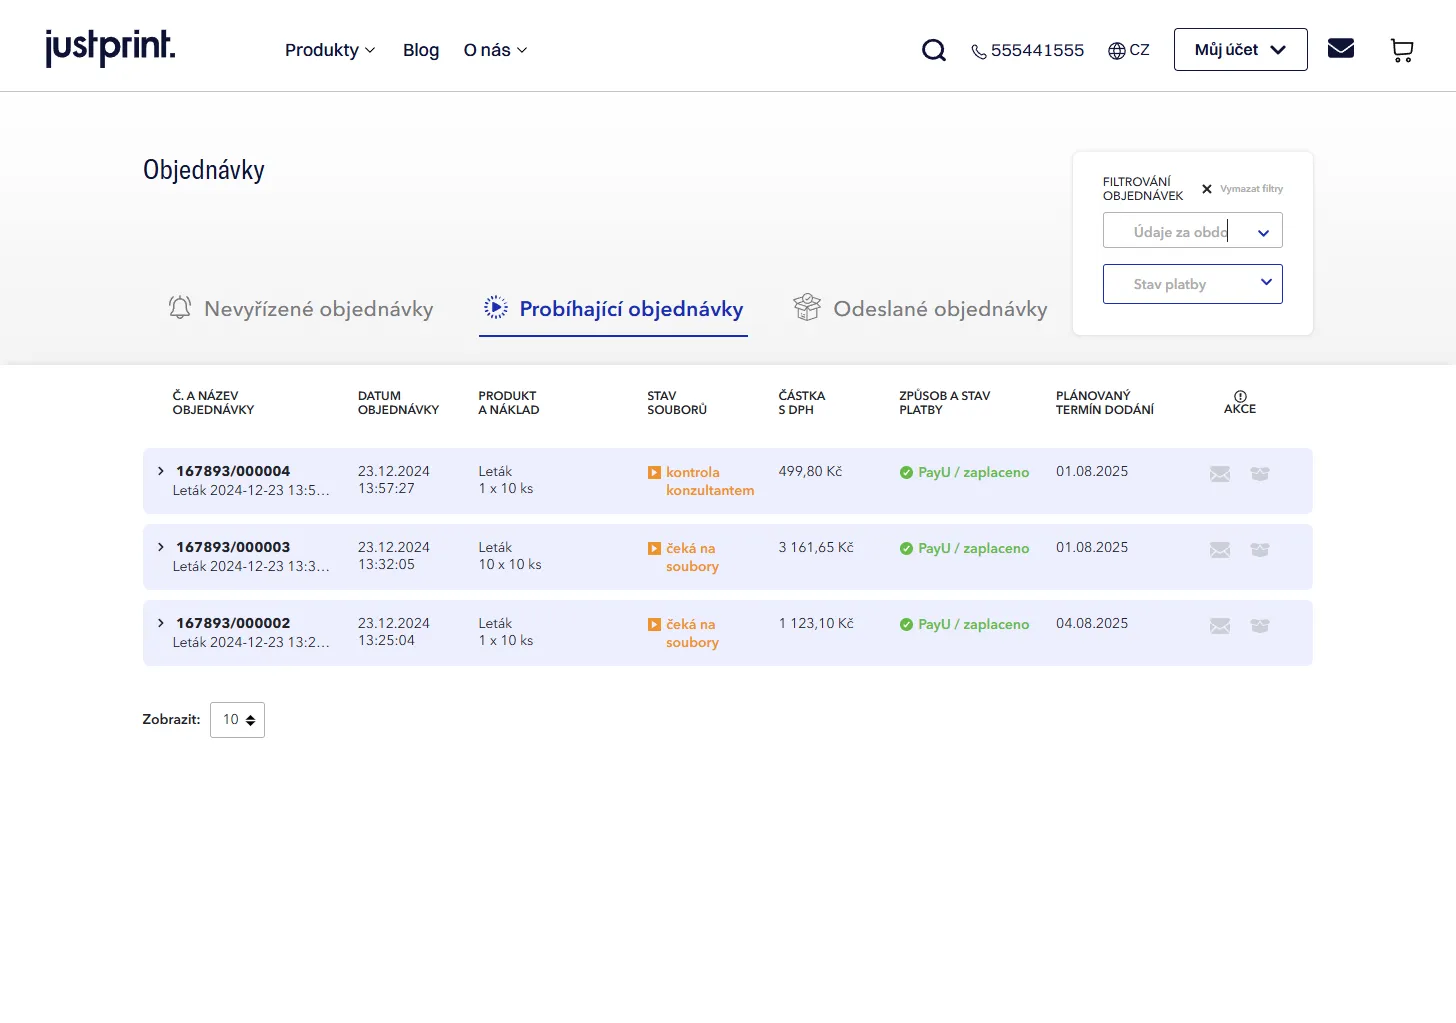The height and width of the screenshot is (1023, 1456).
Task: Click 'kontrola konzultantem' file status
Action: point(710,481)
